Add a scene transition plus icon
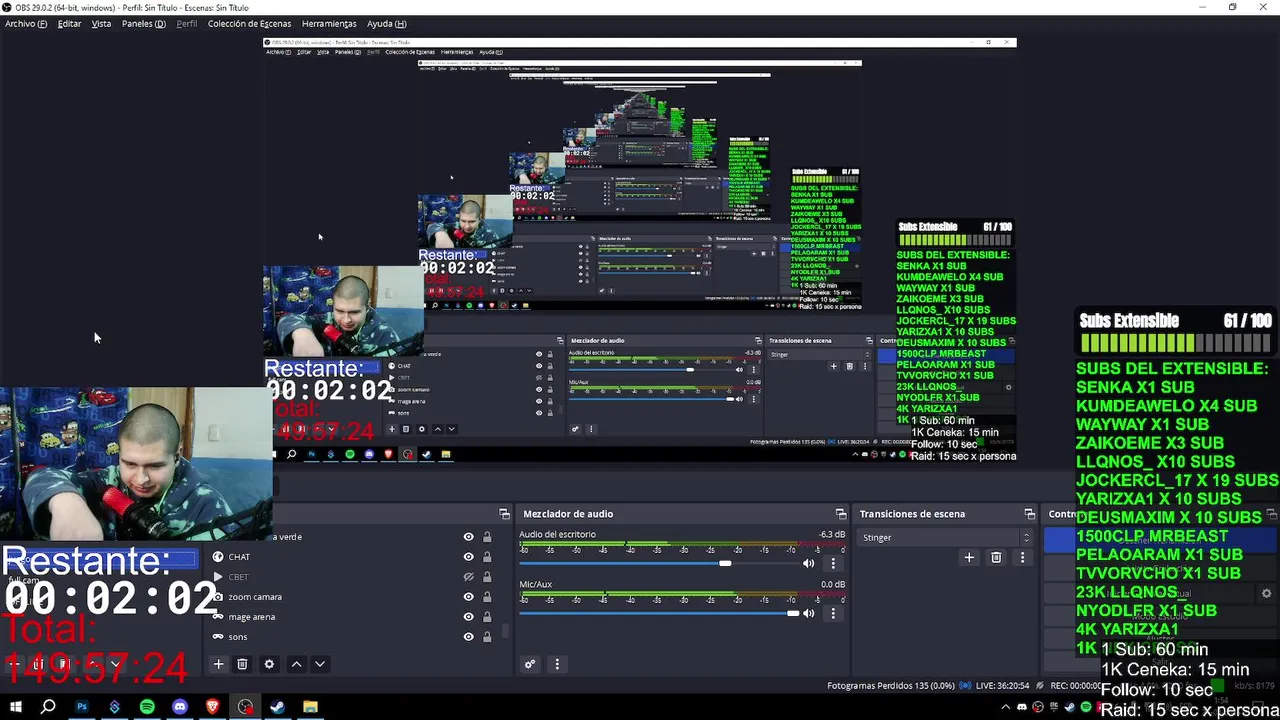This screenshot has width=1280, height=720. (x=969, y=557)
